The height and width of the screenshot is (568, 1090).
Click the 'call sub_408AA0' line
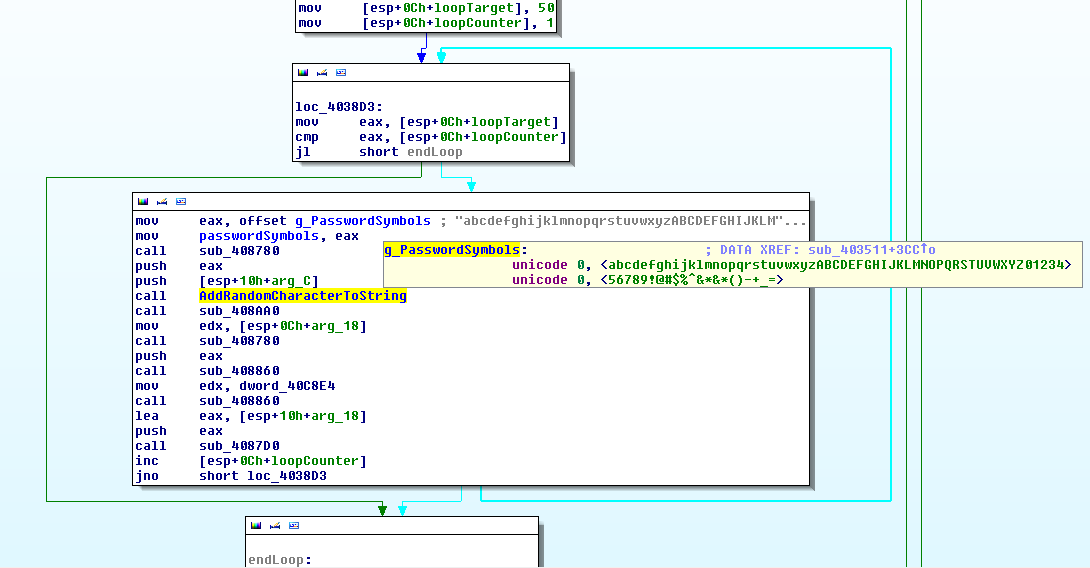pos(207,311)
